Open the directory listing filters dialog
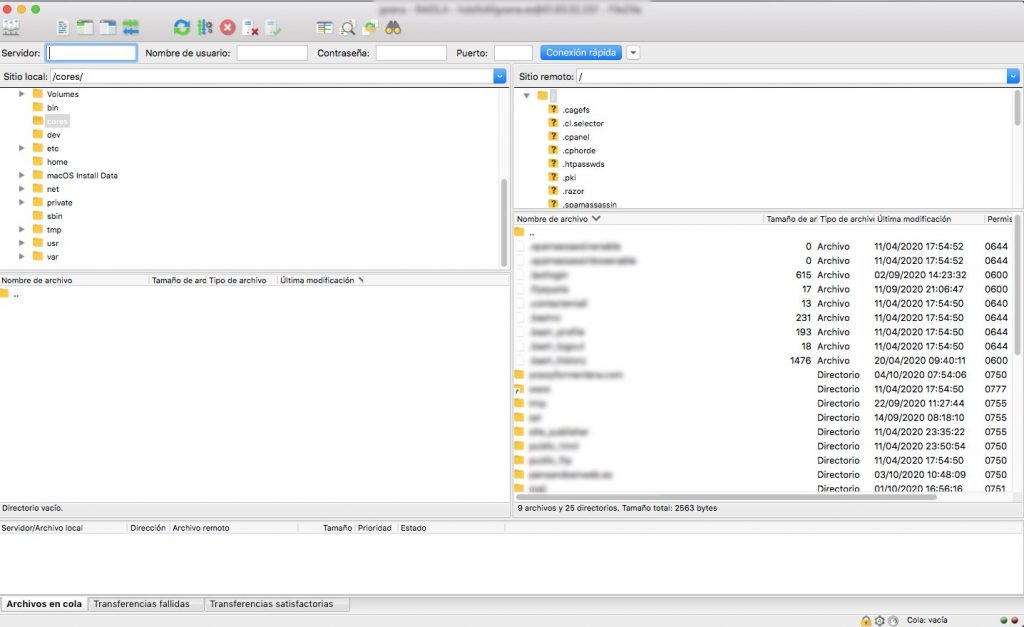This screenshot has height=627, width=1024. point(324,27)
